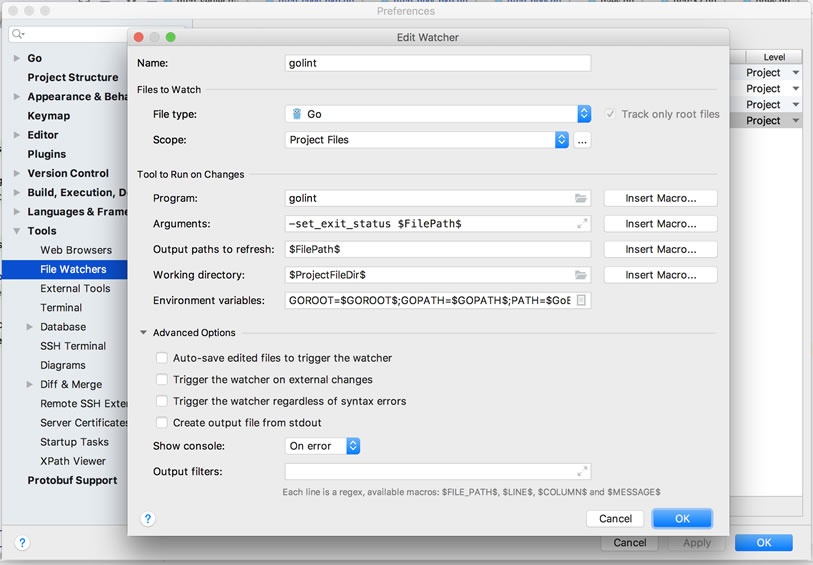Select Keymap in the Preferences sidebar
This screenshot has height=565, width=813.
click(x=49, y=116)
